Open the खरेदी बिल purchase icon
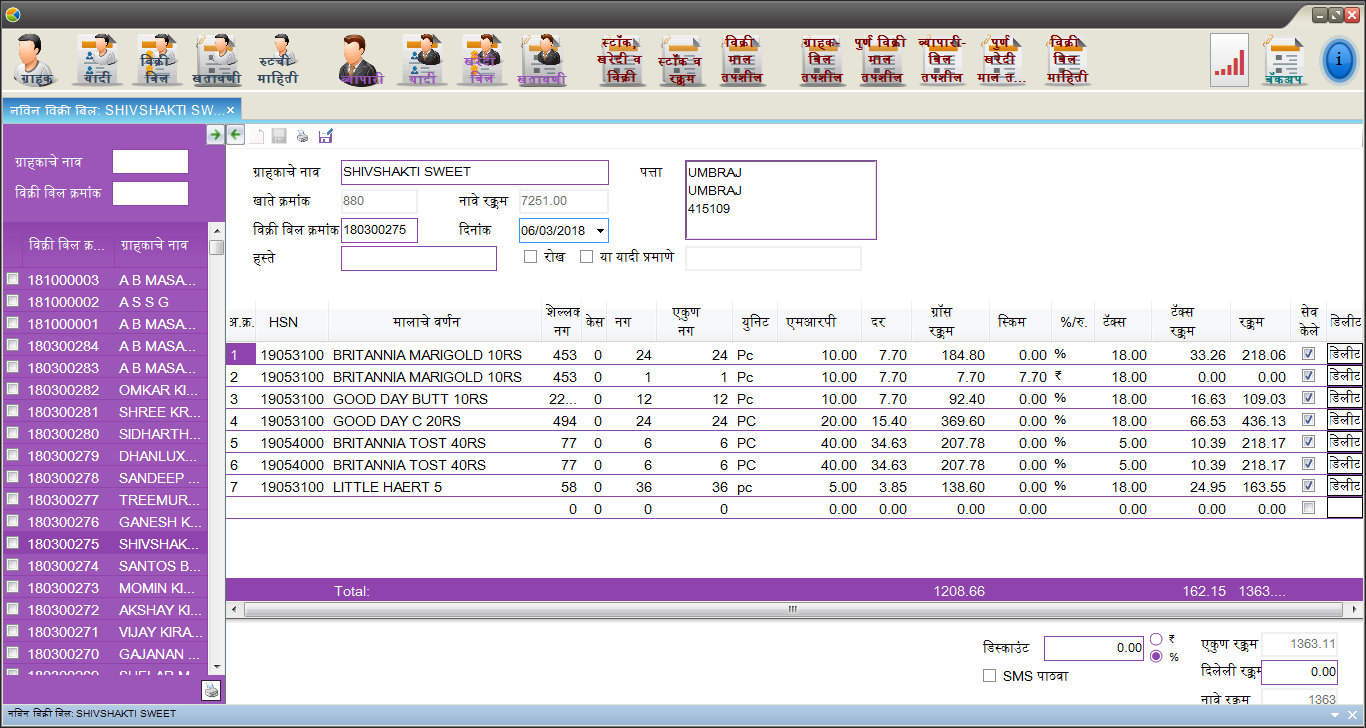This screenshot has width=1366, height=728. click(x=483, y=60)
